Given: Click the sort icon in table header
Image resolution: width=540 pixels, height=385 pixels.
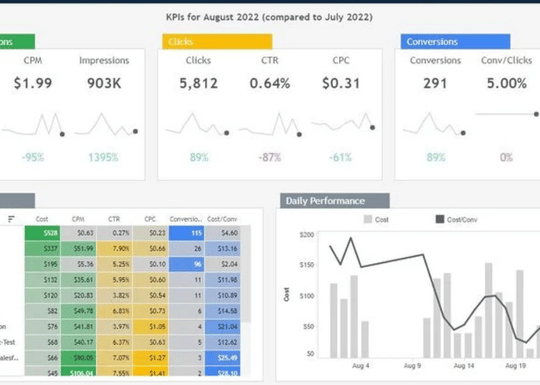Looking at the screenshot, I should tap(11, 219).
